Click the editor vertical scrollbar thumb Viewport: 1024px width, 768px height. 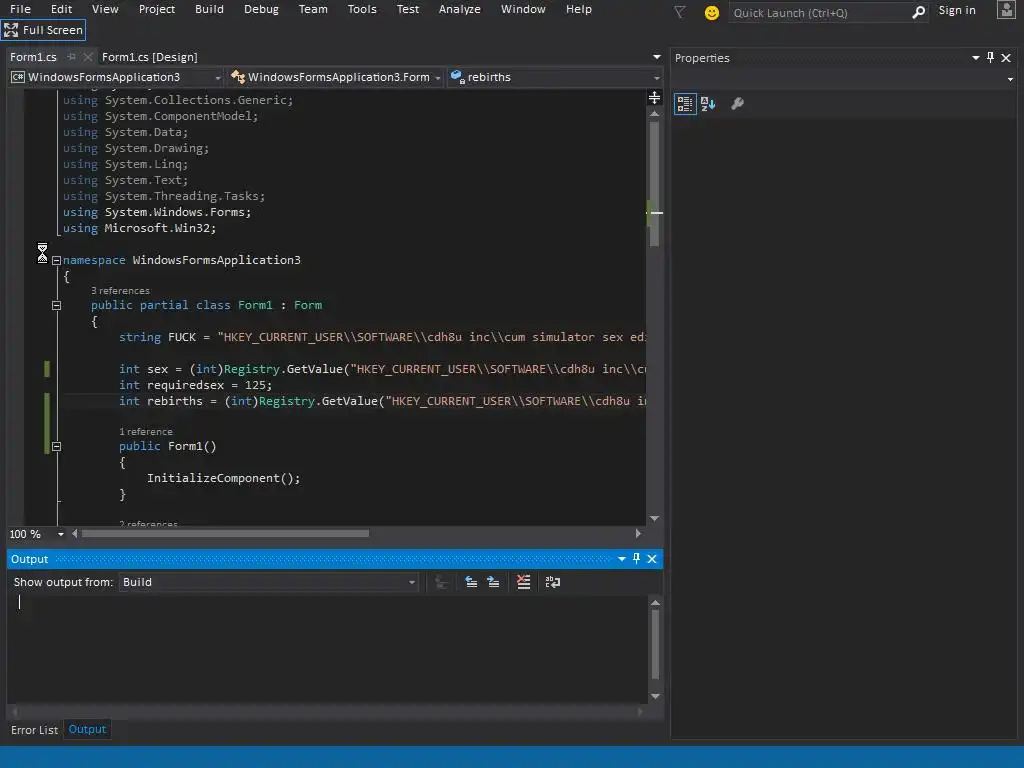point(654,184)
